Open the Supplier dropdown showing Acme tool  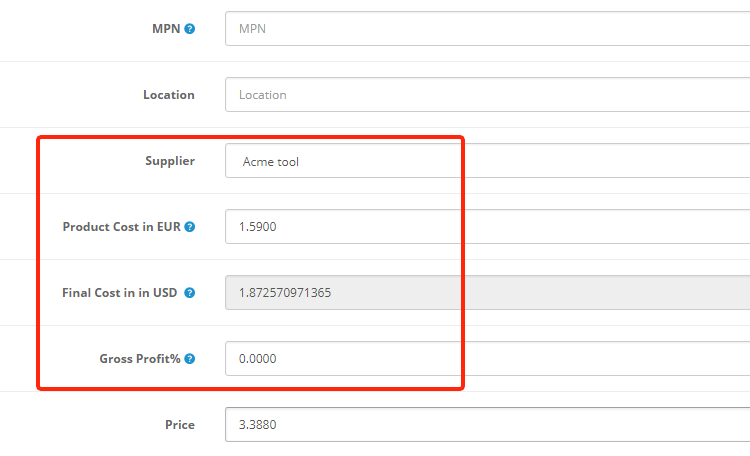(487, 161)
